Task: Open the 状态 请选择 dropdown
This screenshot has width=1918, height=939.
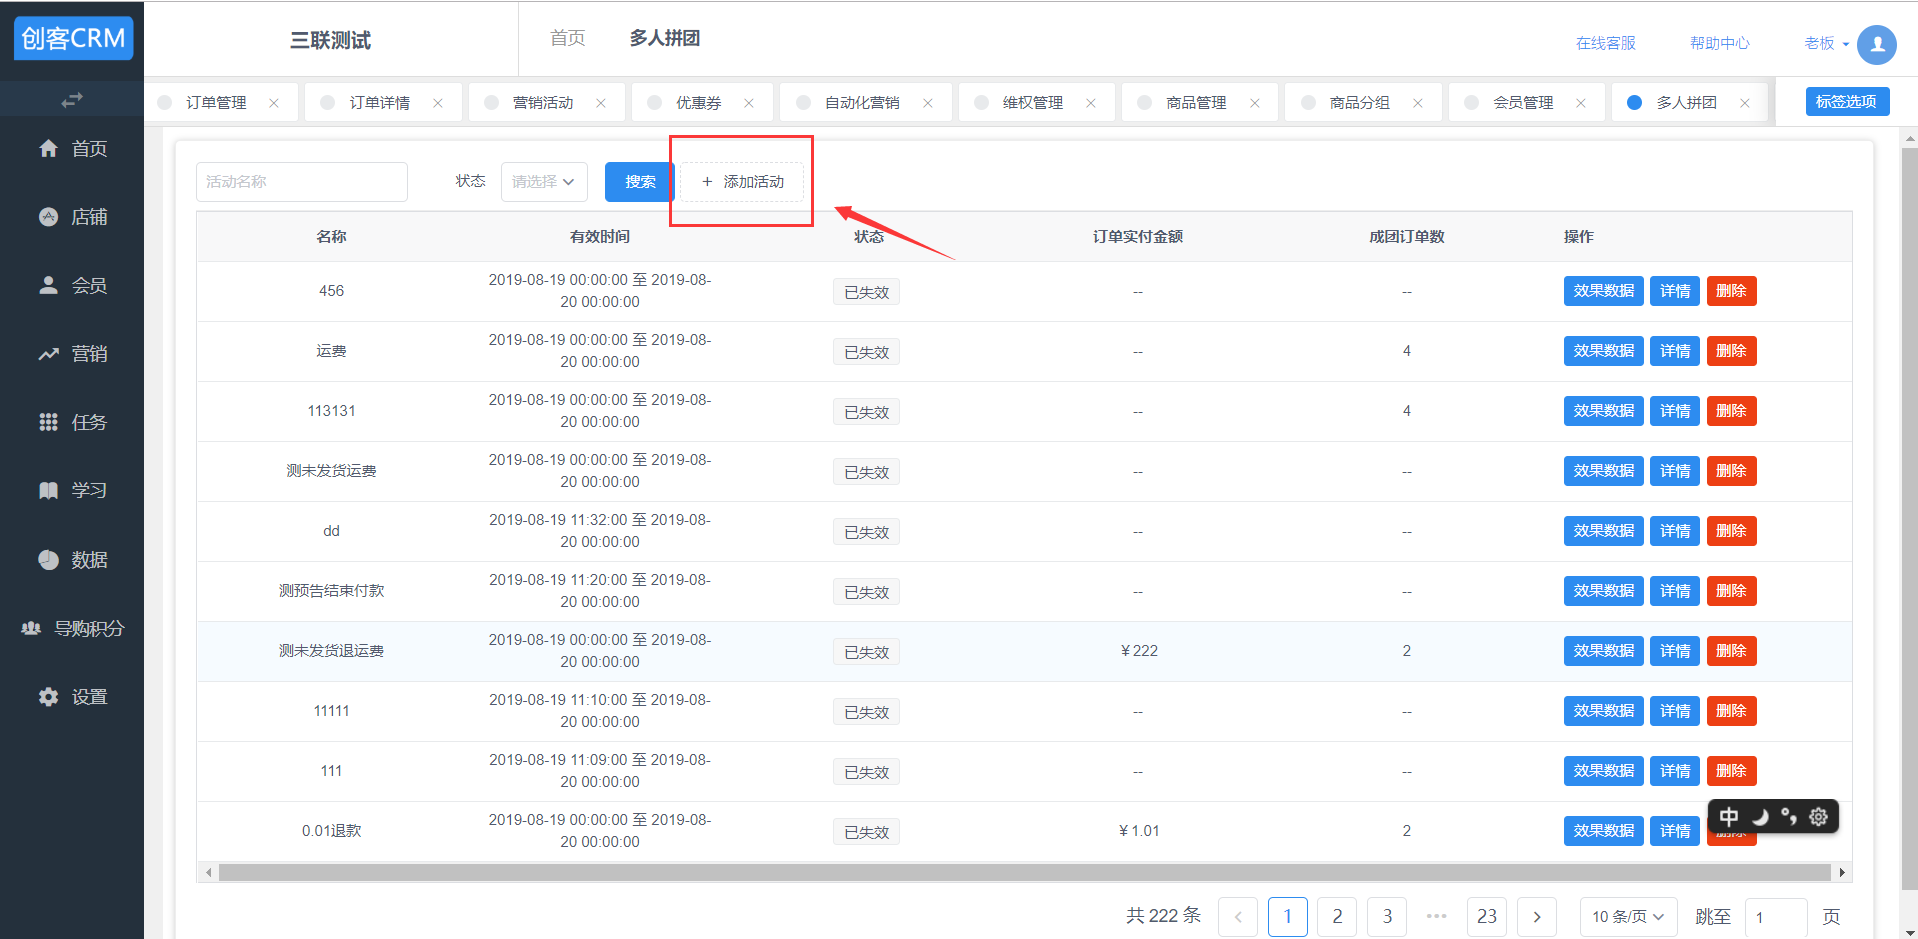Action: click(x=544, y=182)
